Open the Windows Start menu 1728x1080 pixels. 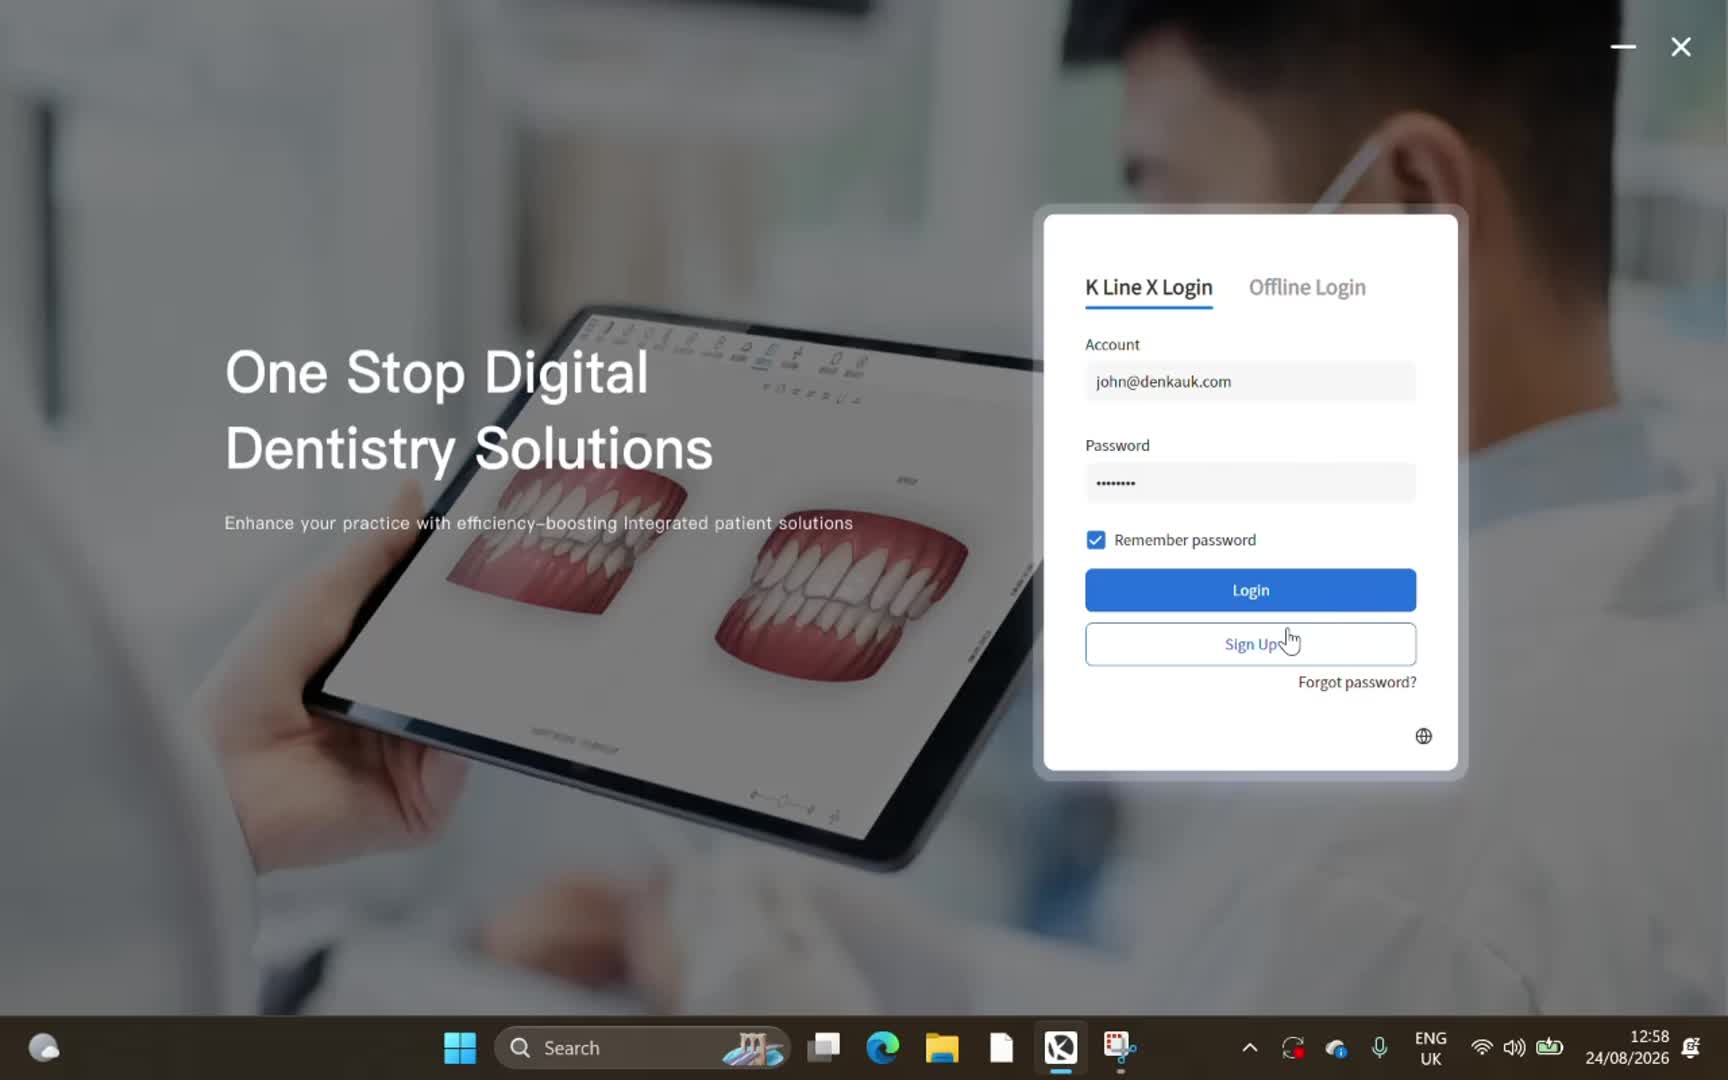[460, 1048]
